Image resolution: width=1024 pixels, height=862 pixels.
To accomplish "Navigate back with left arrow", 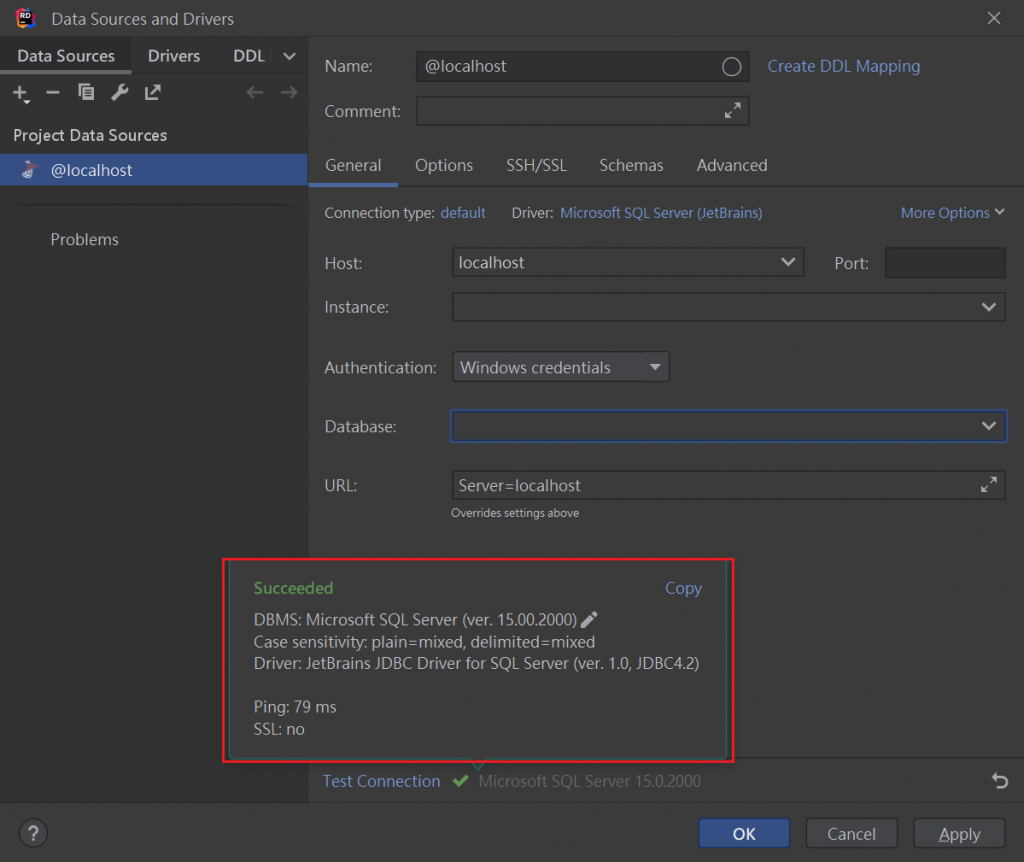I will (x=255, y=93).
